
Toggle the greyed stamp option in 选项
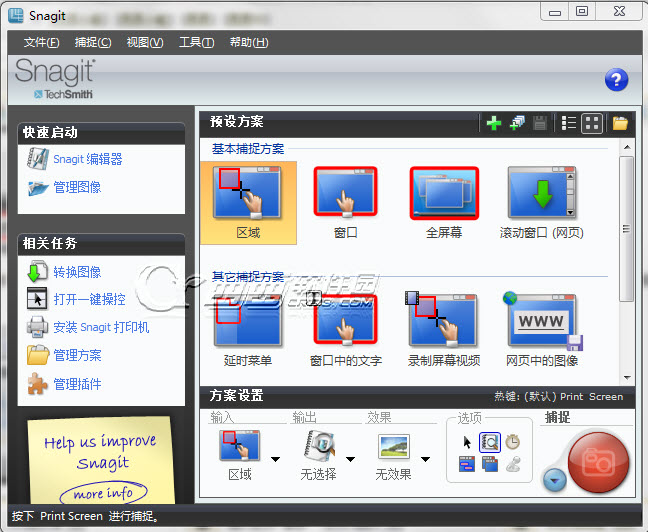pyautogui.click(x=513, y=464)
